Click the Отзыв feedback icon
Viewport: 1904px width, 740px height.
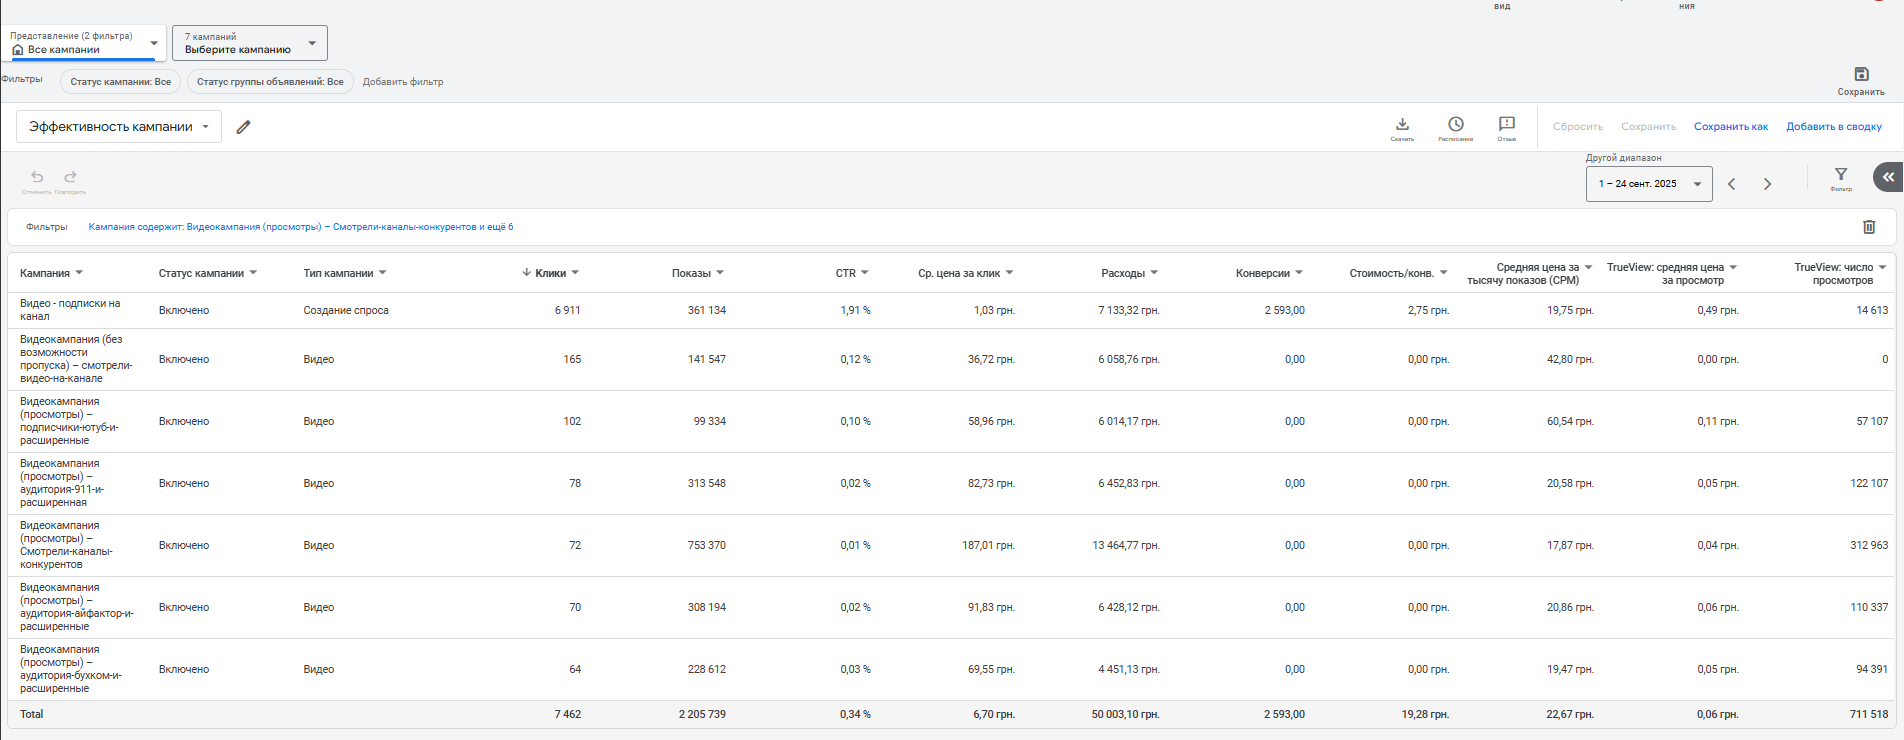click(1507, 125)
